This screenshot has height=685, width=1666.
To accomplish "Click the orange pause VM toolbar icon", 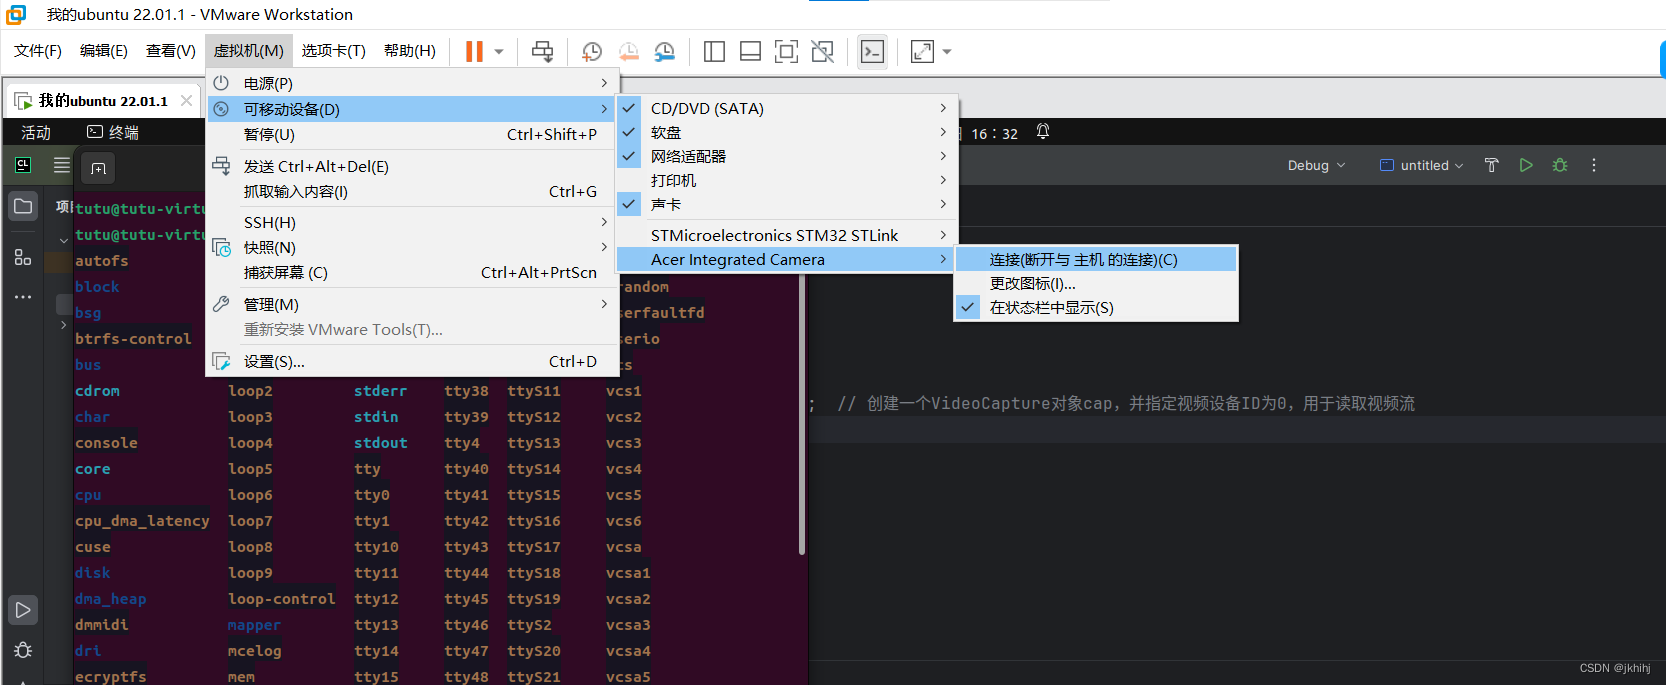I will [x=474, y=51].
